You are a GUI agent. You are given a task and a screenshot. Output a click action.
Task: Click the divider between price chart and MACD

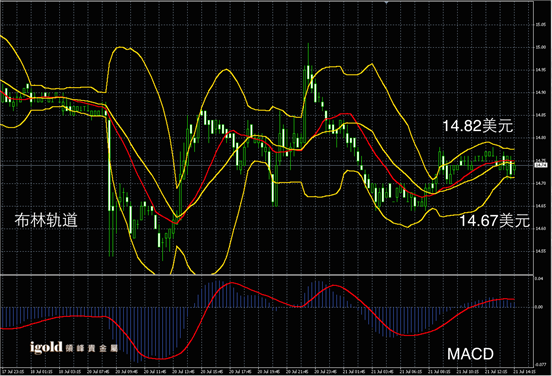(x=267, y=275)
